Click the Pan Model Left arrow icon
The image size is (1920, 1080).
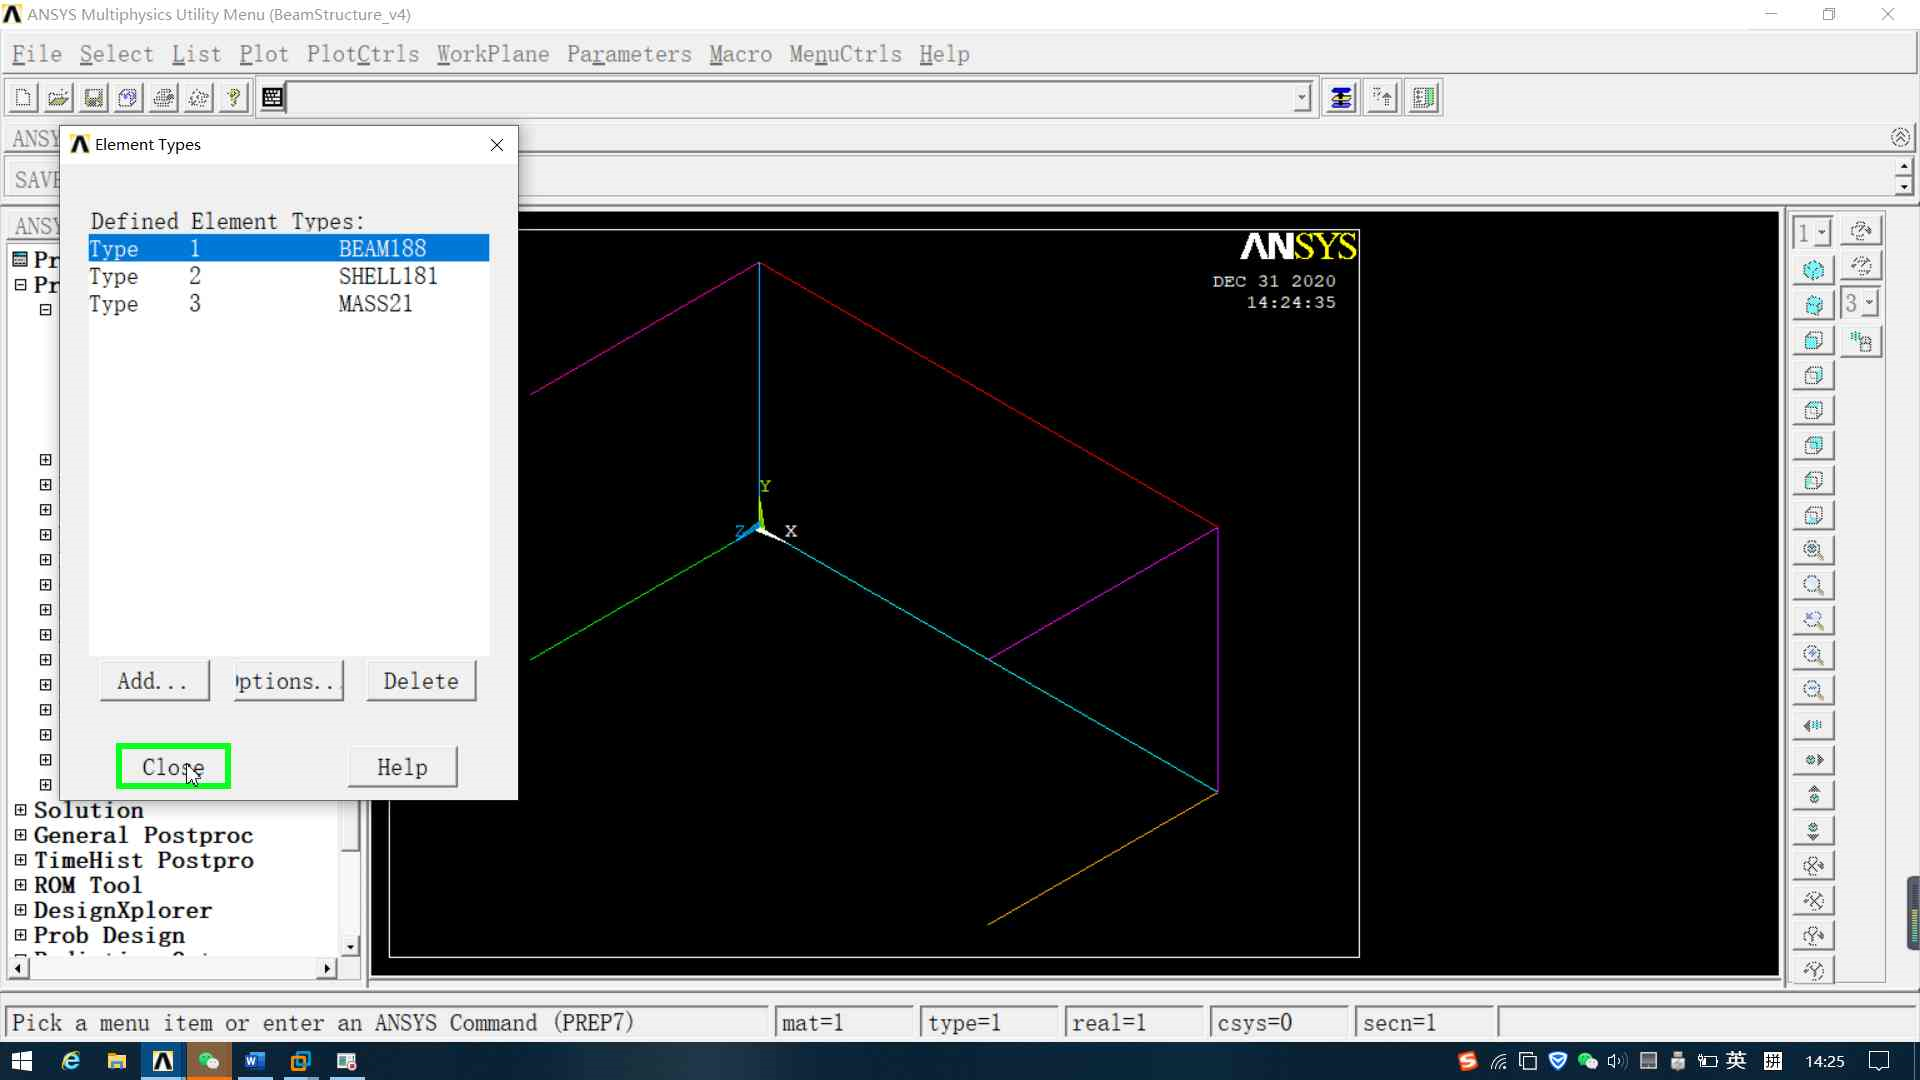pos(1812,725)
